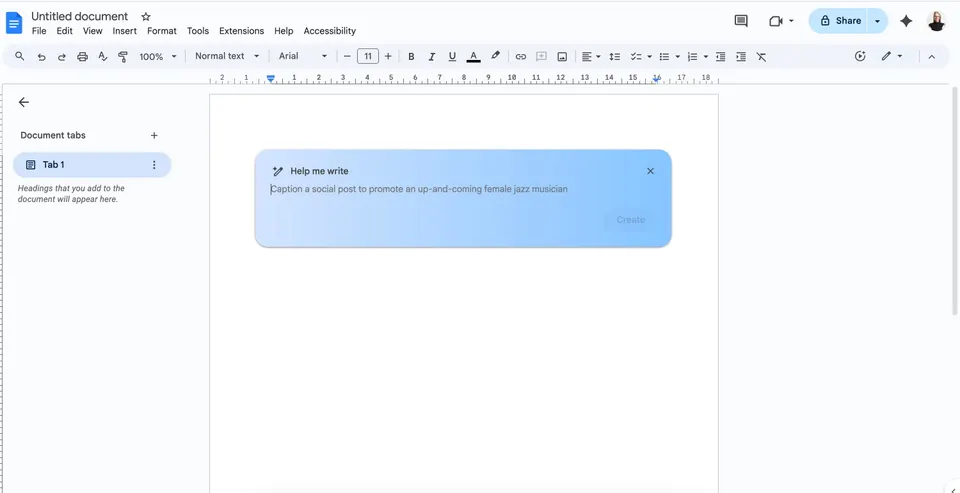Image resolution: width=960 pixels, height=493 pixels.
Task: Open the Normal text style dropdown
Action: (x=227, y=56)
